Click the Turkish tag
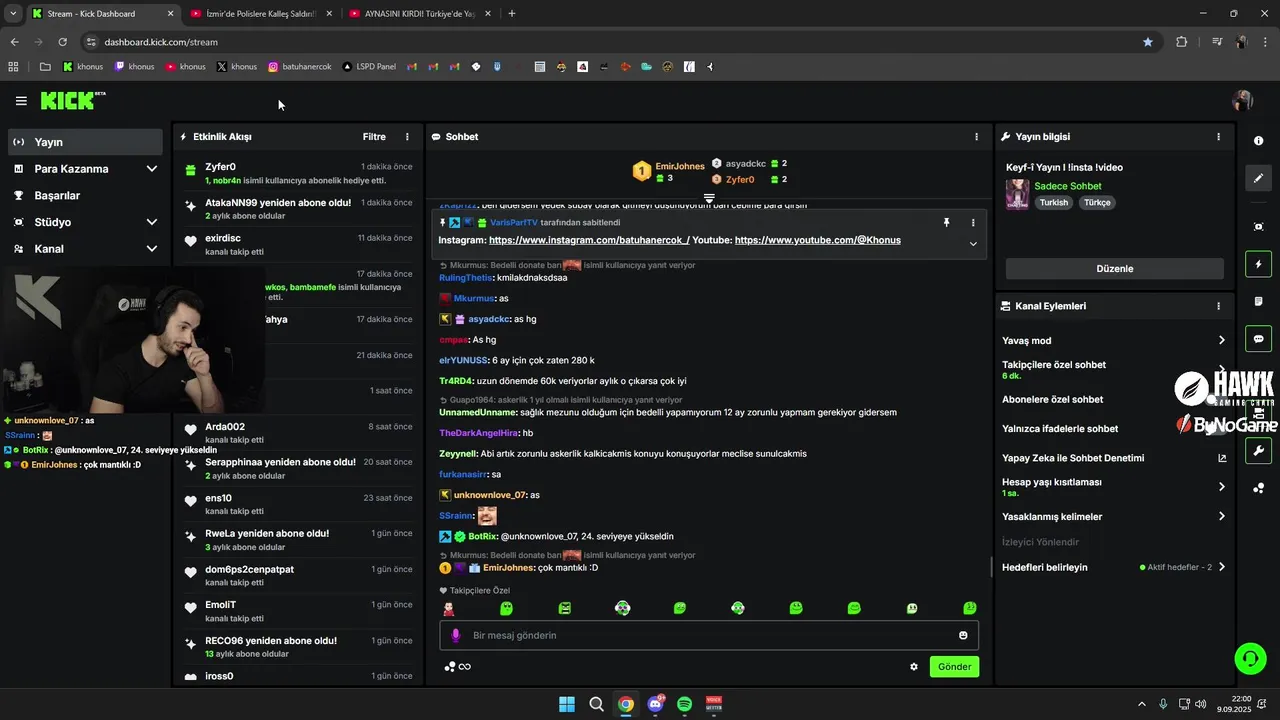The height and width of the screenshot is (720, 1280). 1053,202
